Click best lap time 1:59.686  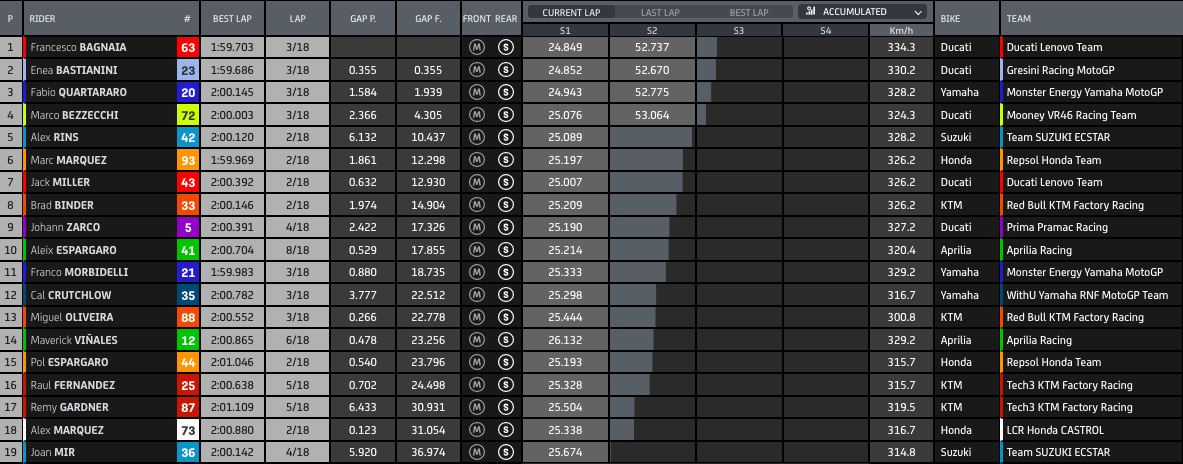click(232, 69)
